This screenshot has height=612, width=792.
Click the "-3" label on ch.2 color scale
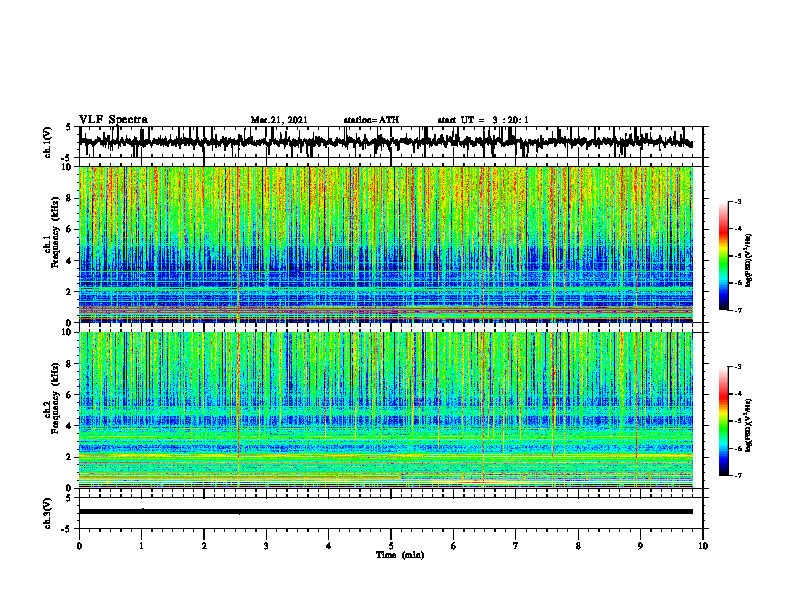point(738,367)
